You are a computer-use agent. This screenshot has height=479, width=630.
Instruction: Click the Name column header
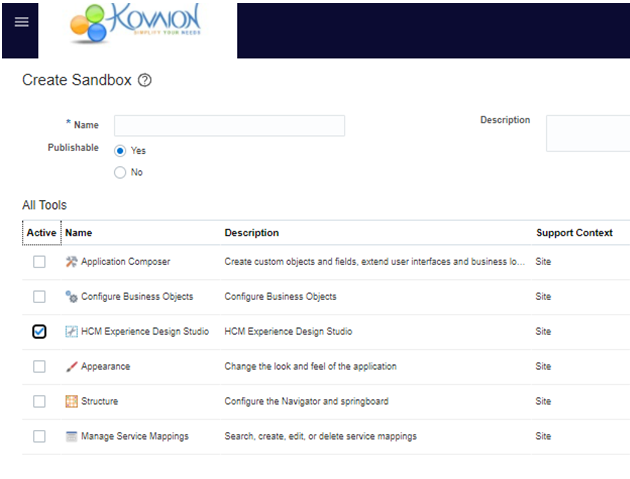click(79, 233)
